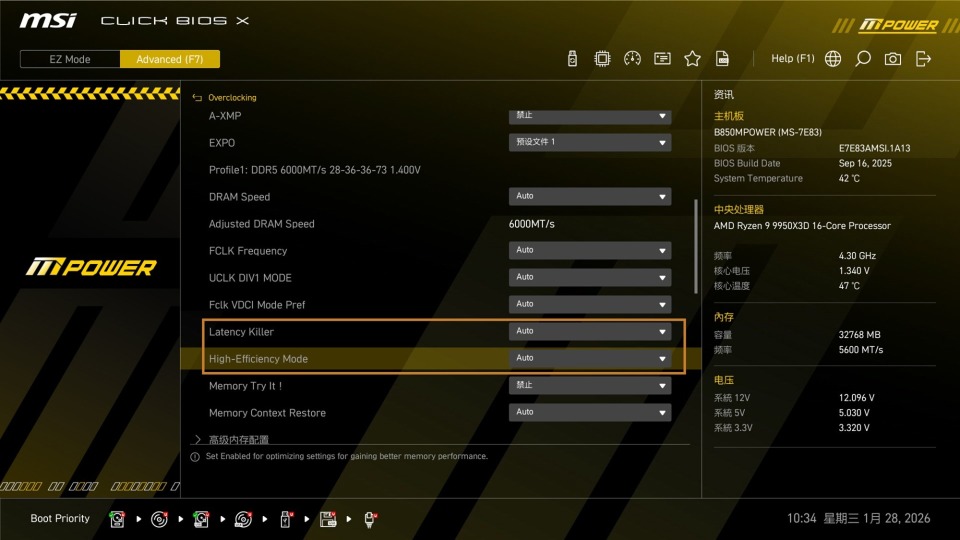Open the EXPO profile dropdown
The height and width of the screenshot is (540, 960).
click(590, 142)
